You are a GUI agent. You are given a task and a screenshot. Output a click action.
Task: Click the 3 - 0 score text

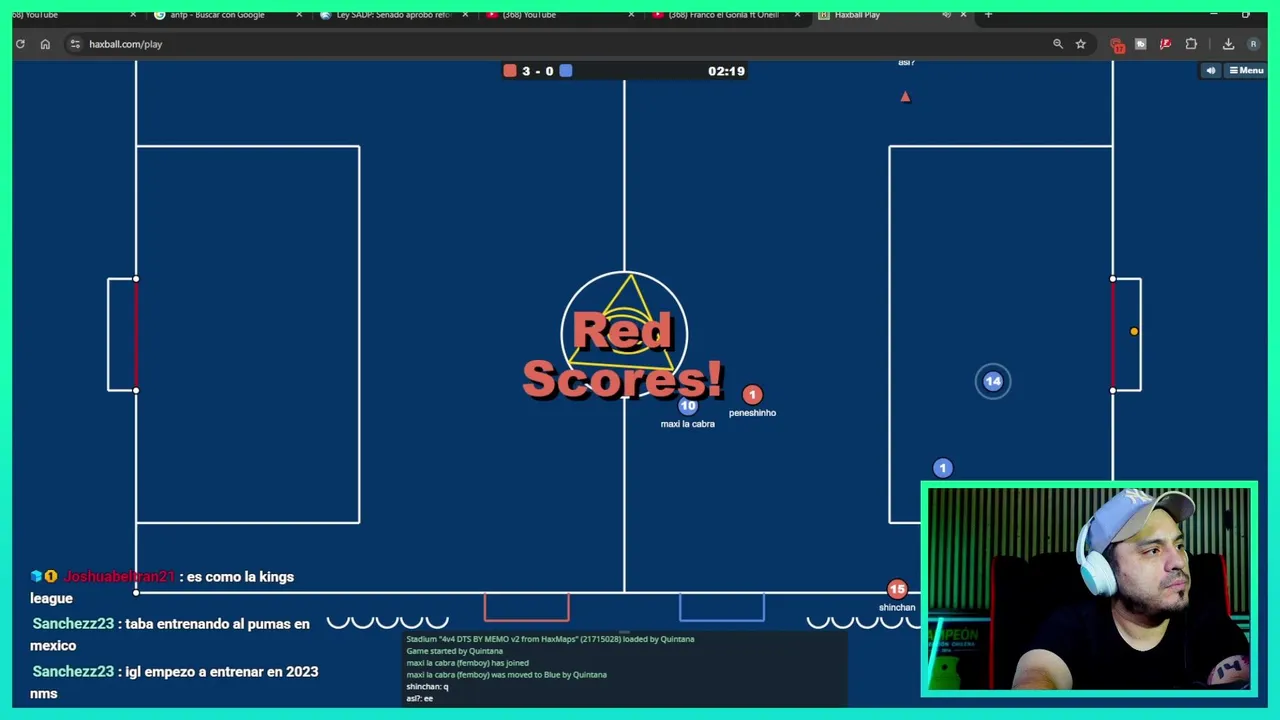coord(538,71)
